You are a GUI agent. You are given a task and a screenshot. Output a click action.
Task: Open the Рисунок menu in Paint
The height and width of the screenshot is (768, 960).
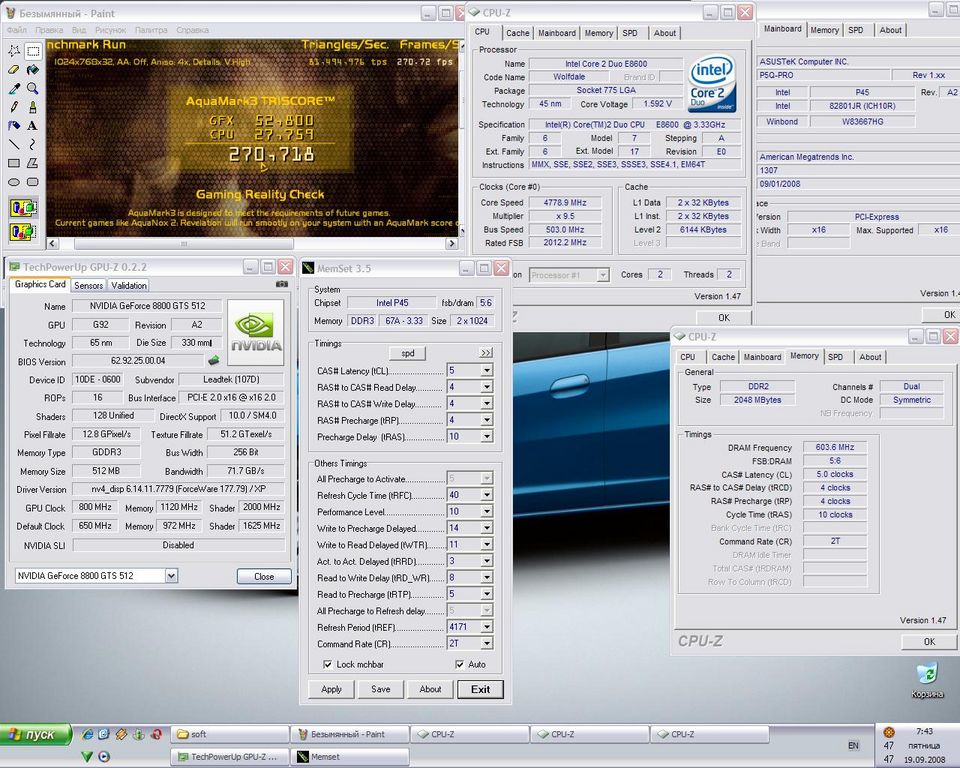(110, 30)
